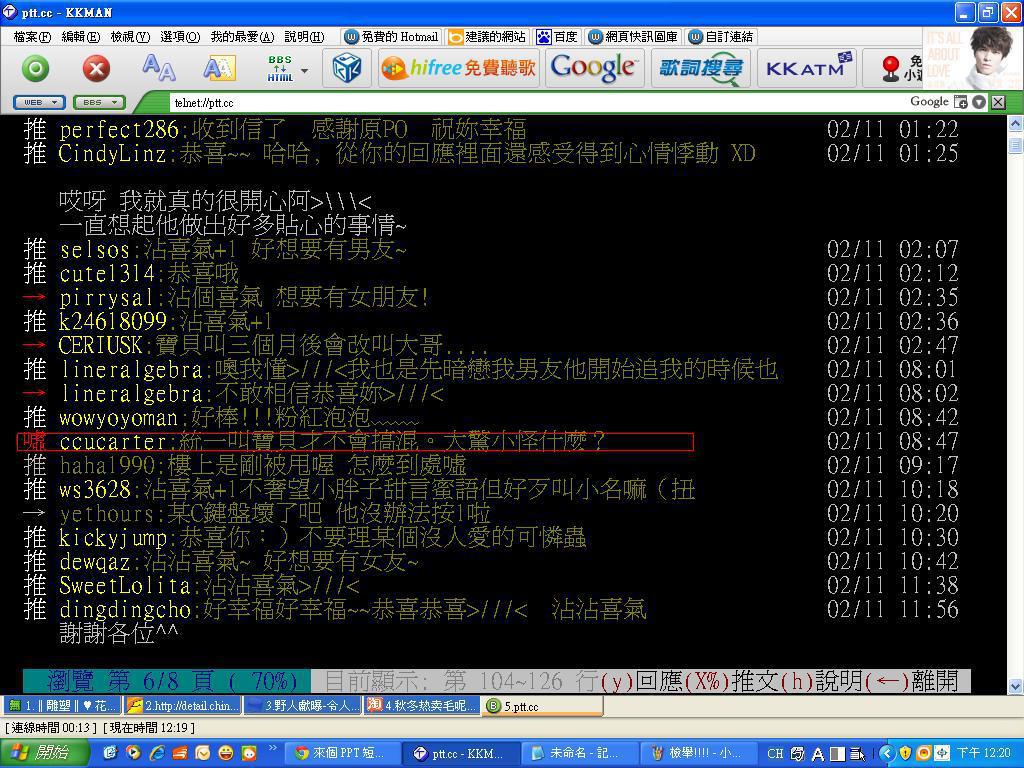1024x768 pixels.
Task: Open the 百度 bookmark link
Action: [x=557, y=37]
